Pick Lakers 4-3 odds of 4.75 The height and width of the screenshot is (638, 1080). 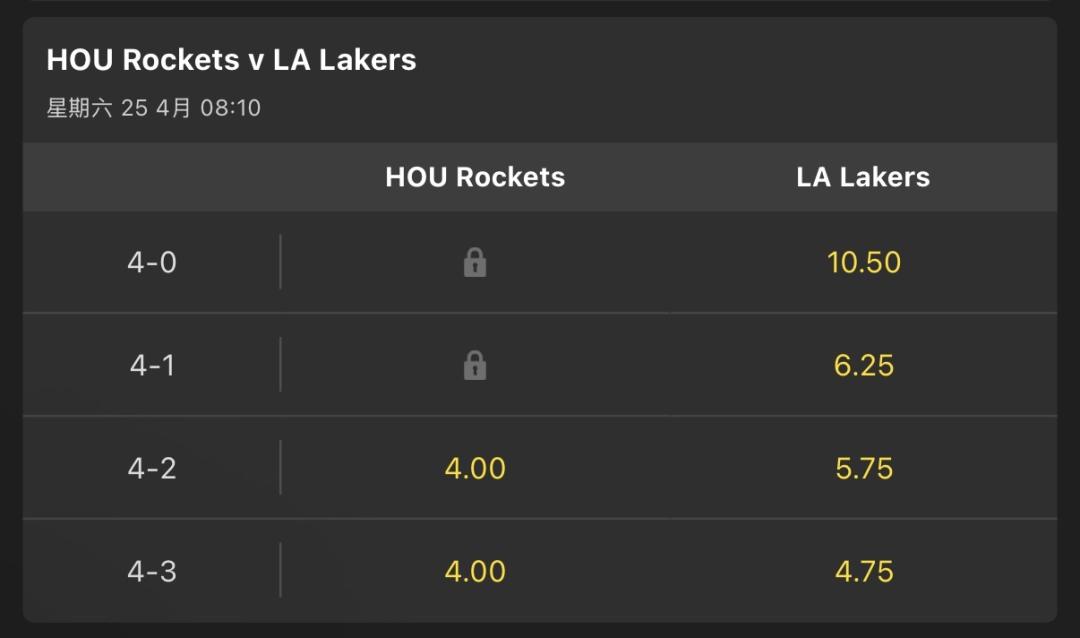click(863, 572)
